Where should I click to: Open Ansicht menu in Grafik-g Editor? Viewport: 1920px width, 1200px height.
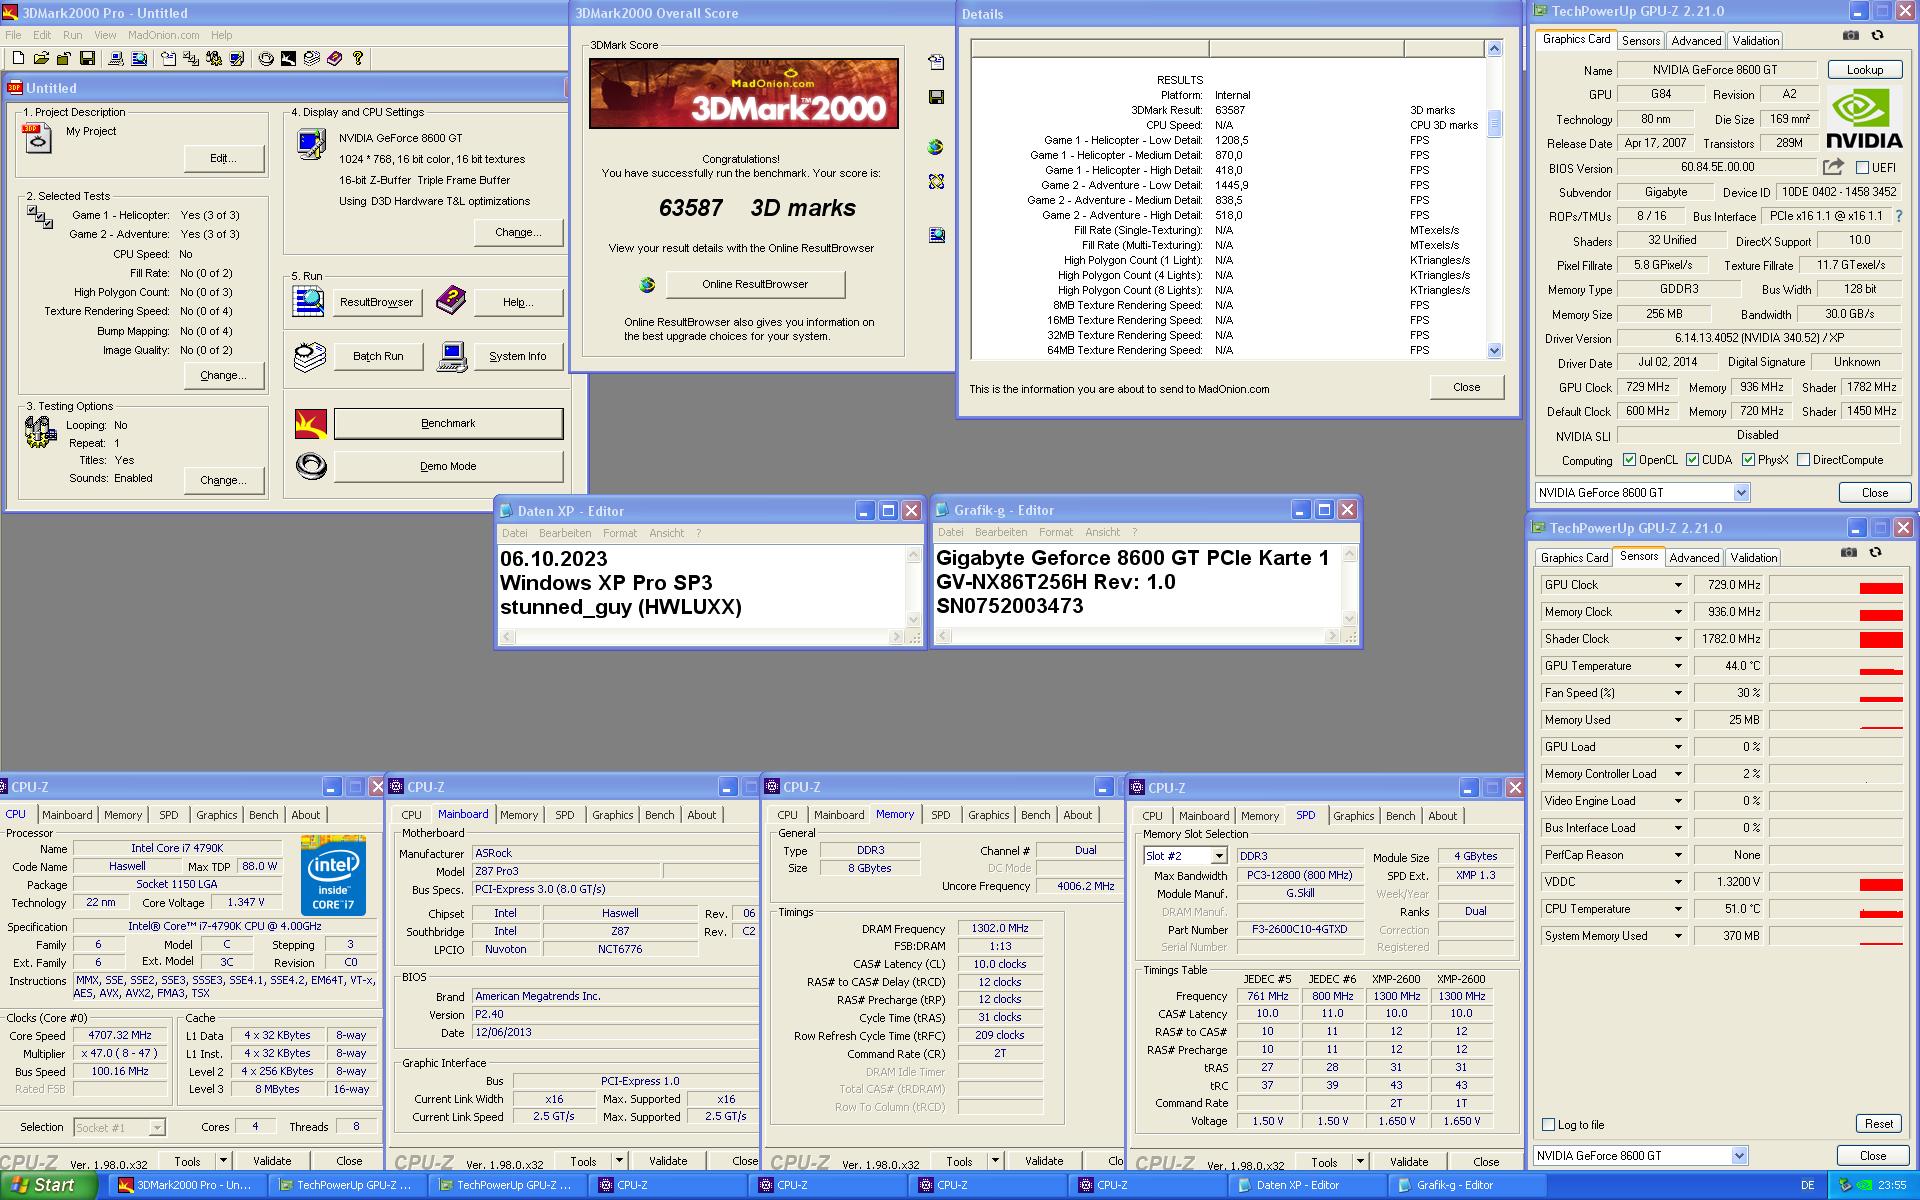click(1103, 533)
